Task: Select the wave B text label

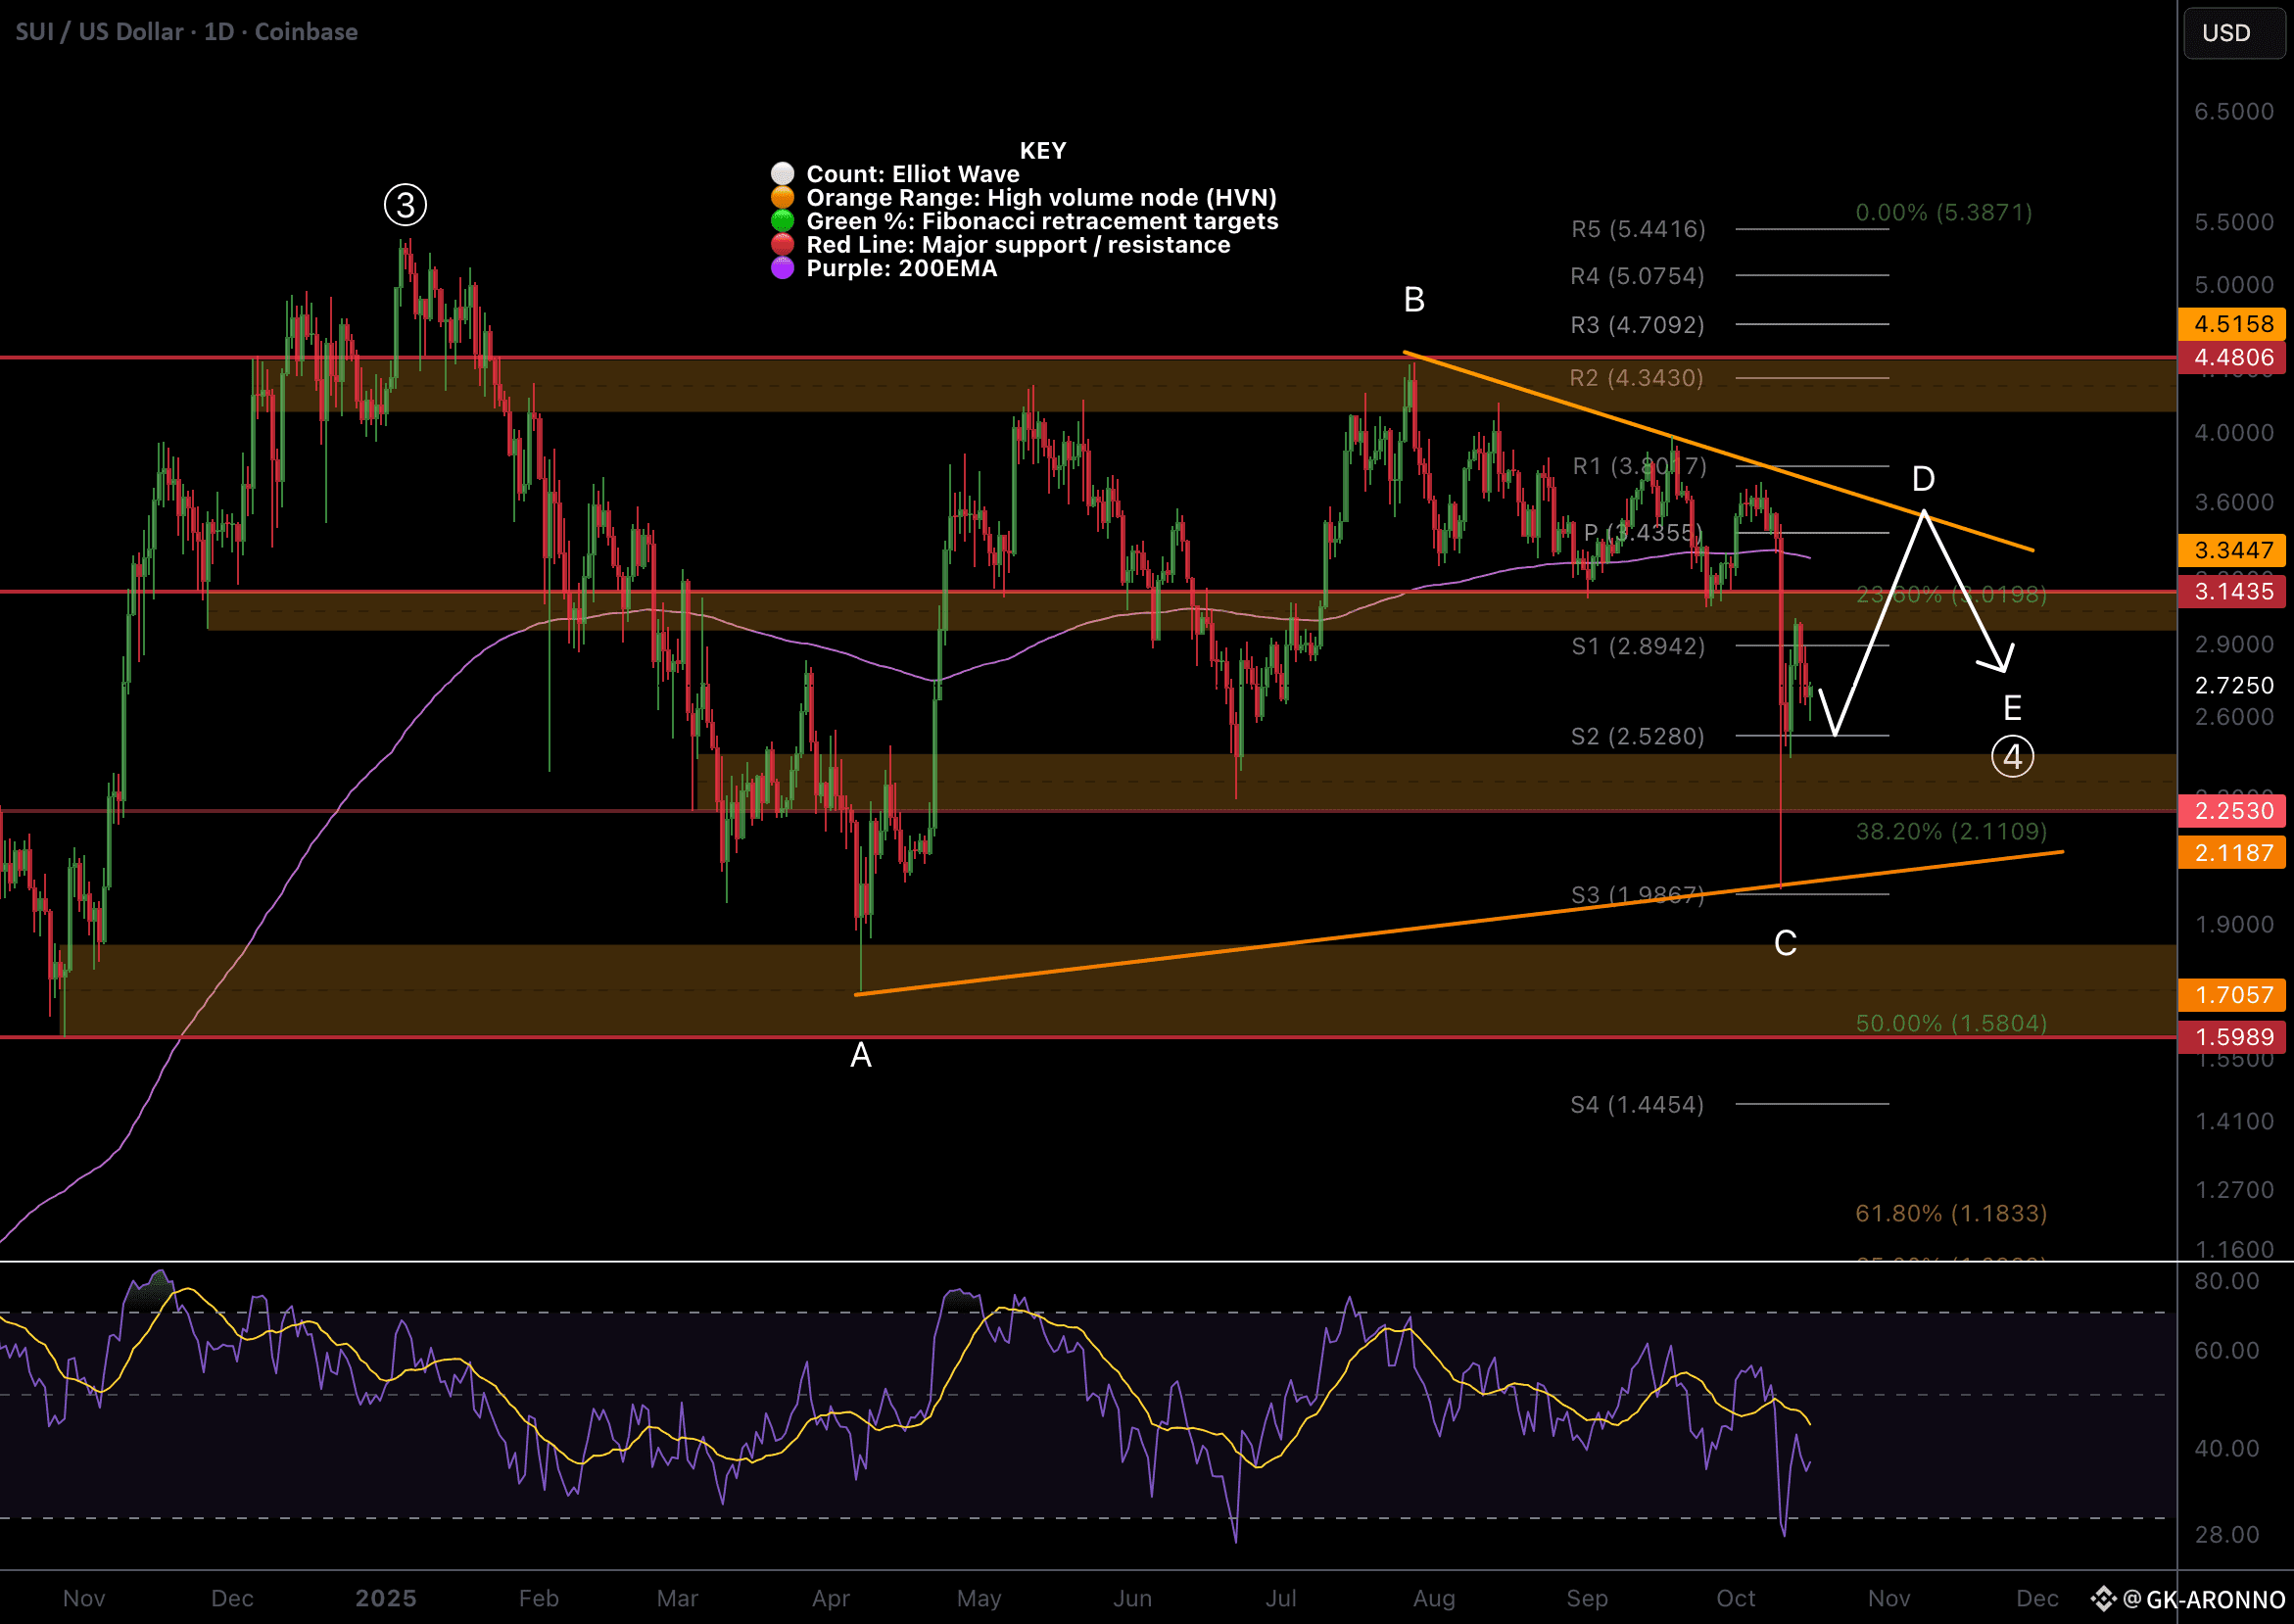Action: (x=1414, y=300)
